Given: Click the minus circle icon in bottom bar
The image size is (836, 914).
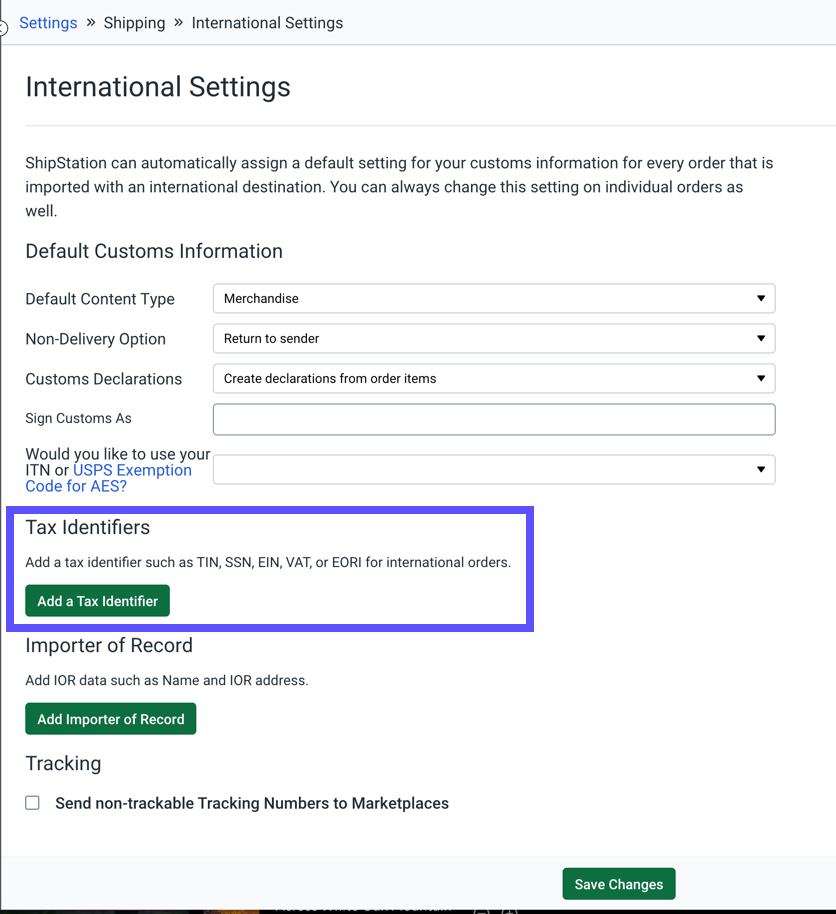Looking at the screenshot, I should pyautogui.click(x=482, y=911).
